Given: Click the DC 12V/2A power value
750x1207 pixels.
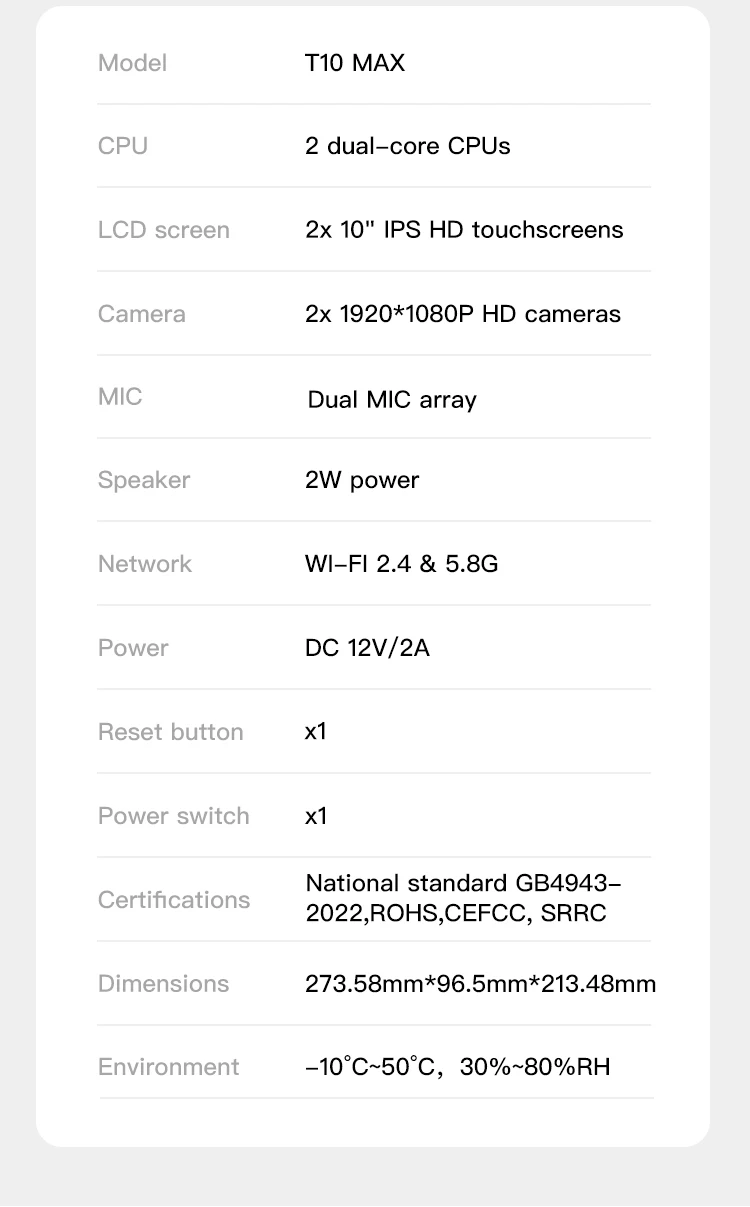Looking at the screenshot, I should coord(367,648).
